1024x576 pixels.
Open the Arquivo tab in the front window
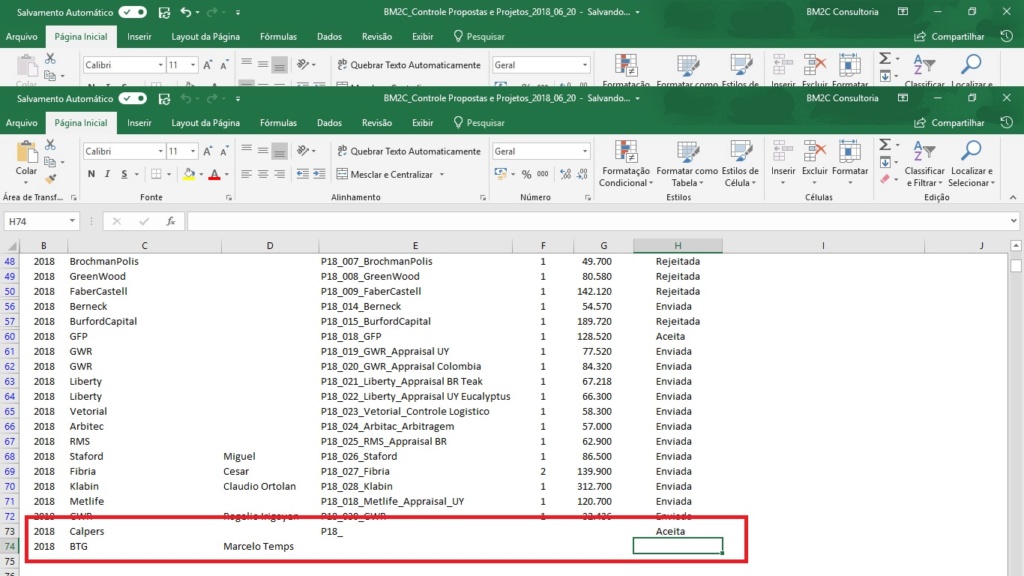(x=22, y=123)
